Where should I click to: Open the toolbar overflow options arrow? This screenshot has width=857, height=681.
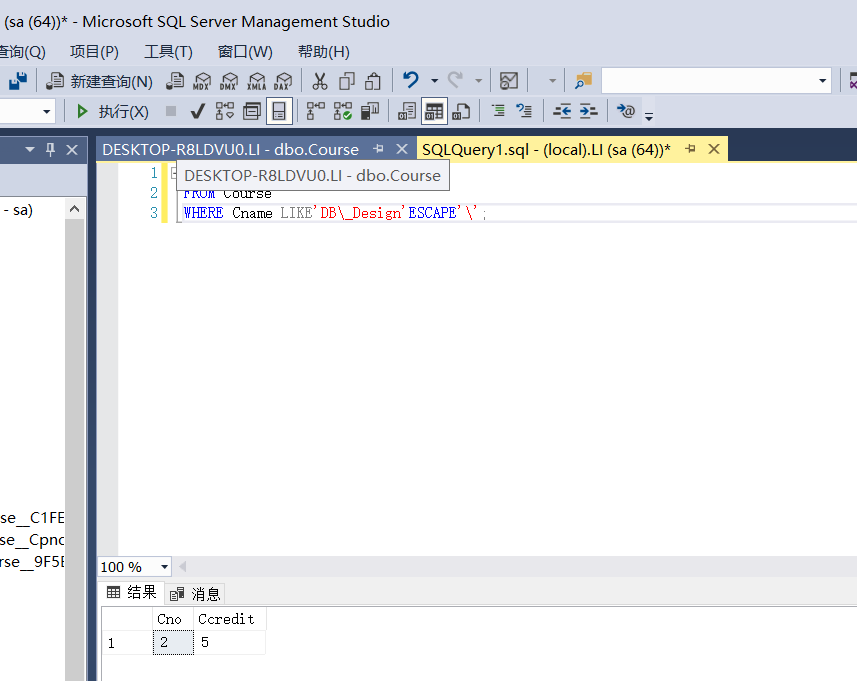click(649, 115)
